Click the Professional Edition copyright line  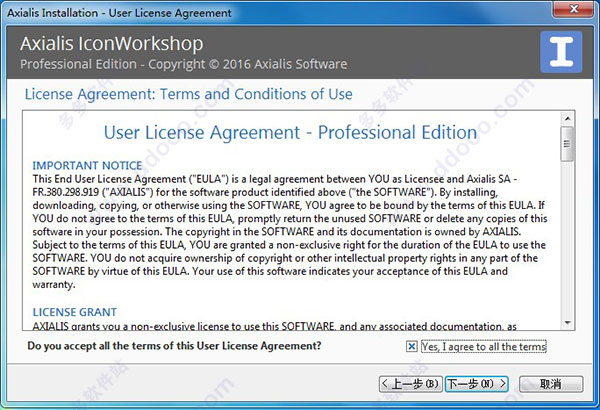pyautogui.click(x=184, y=64)
